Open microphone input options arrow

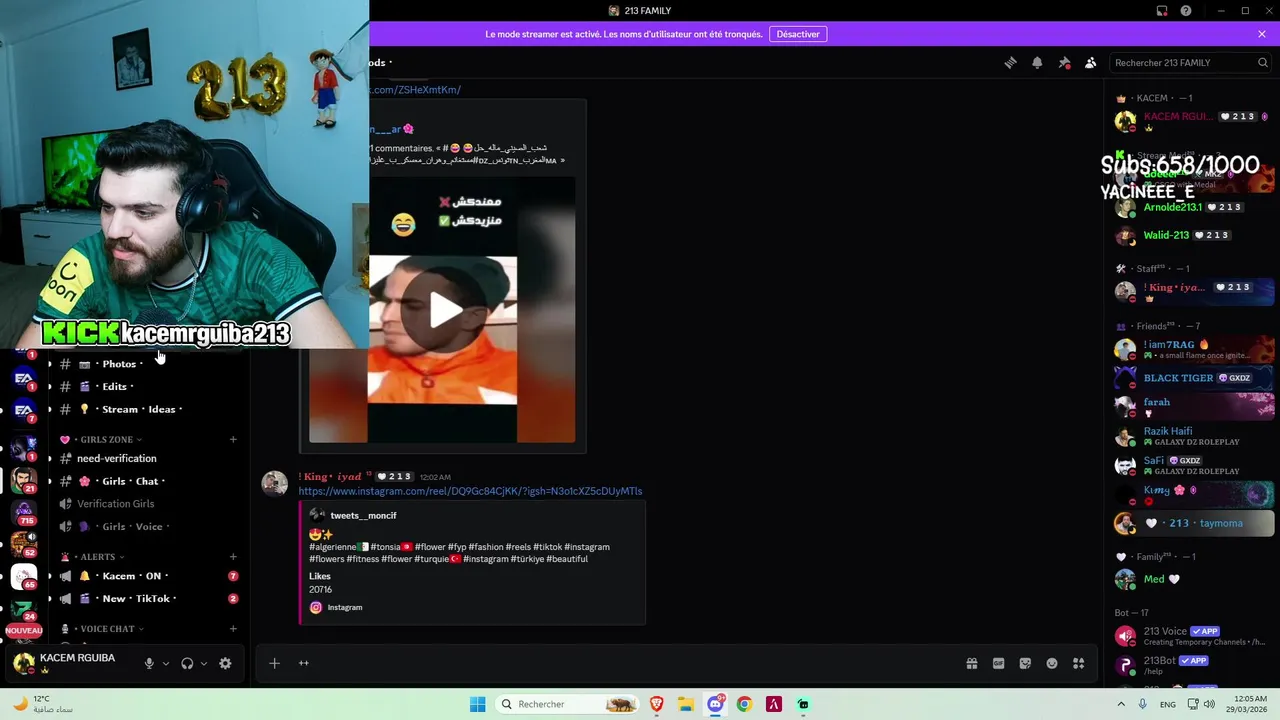pos(166,663)
